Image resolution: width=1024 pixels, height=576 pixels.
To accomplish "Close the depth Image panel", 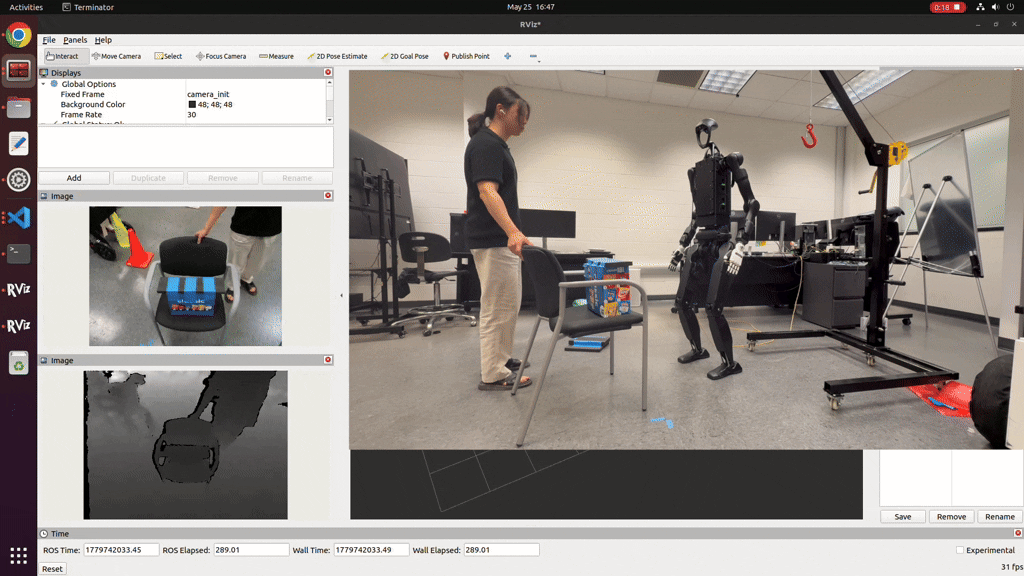I will 328,360.
